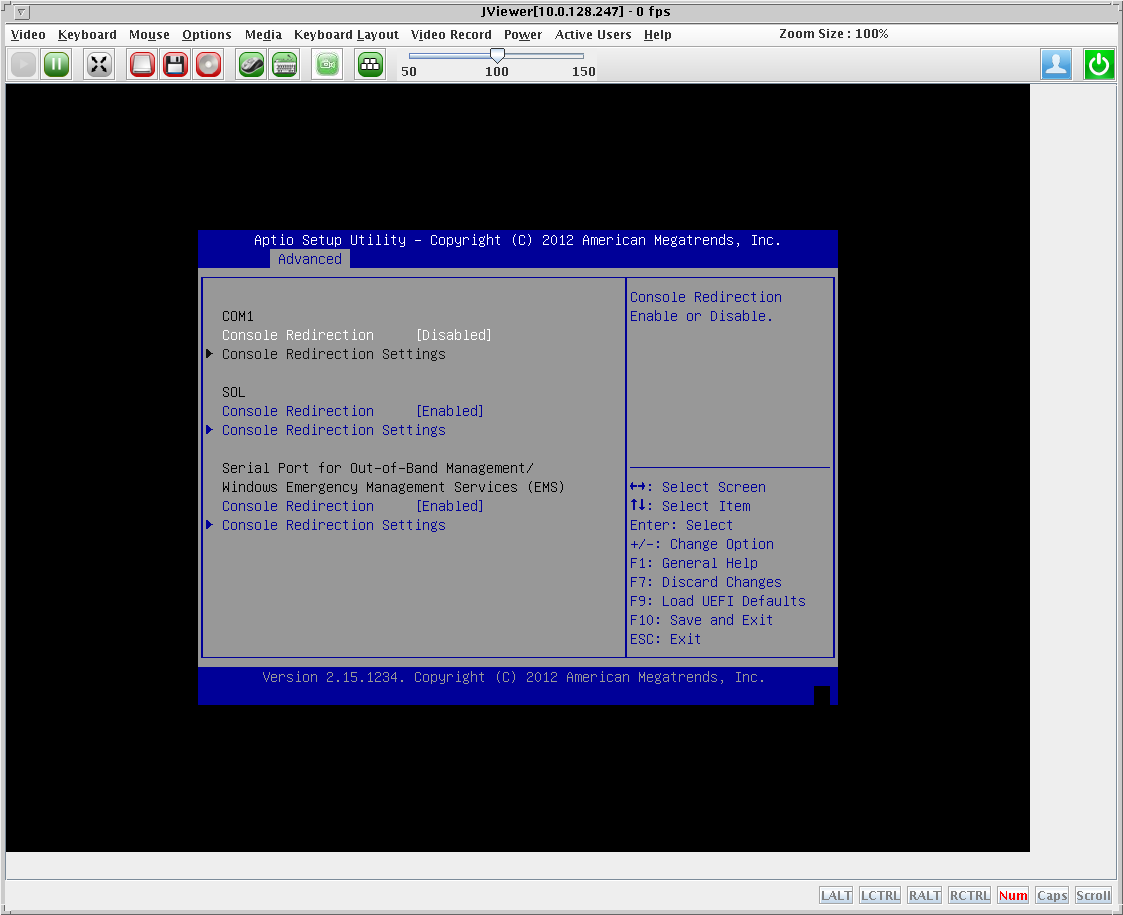Toggle the mouse sync icon
This screenshot has width=1123, height=915.
[x=251, y=65]
